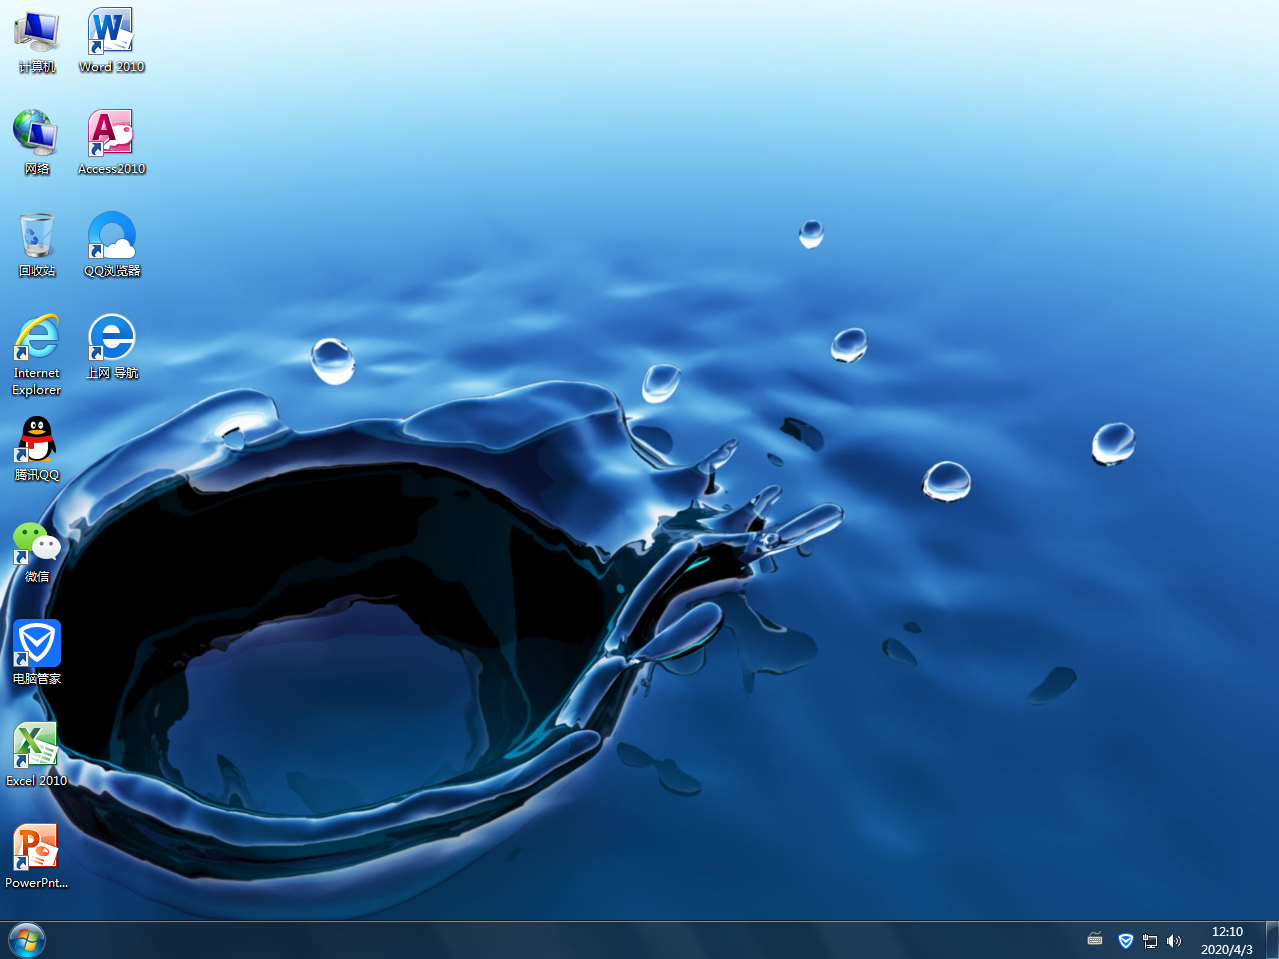
Task: Select the 网络 (Network) desktop icon
Action: (37, 134)
